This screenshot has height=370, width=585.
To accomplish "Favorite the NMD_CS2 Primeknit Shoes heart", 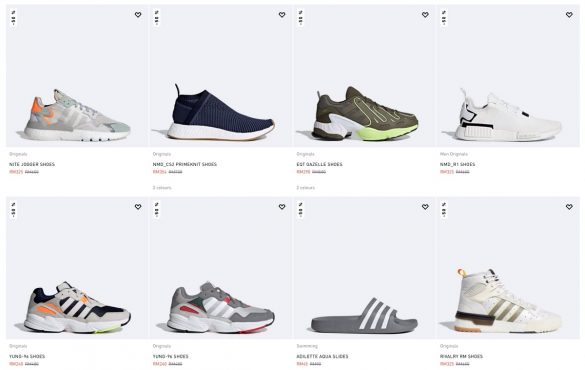I will (x=282, y=15).
